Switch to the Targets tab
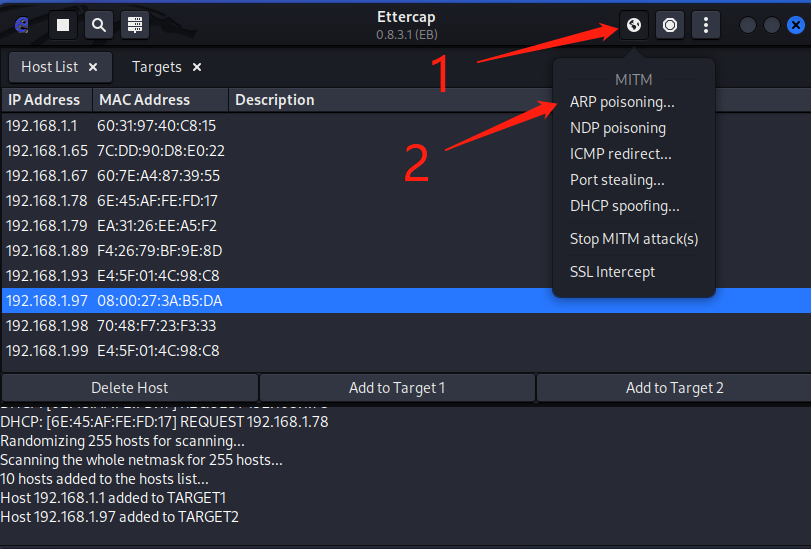Image resolution: width=811 pixels, height=549 pixels. pyautogui.click(x=157, y=67)
